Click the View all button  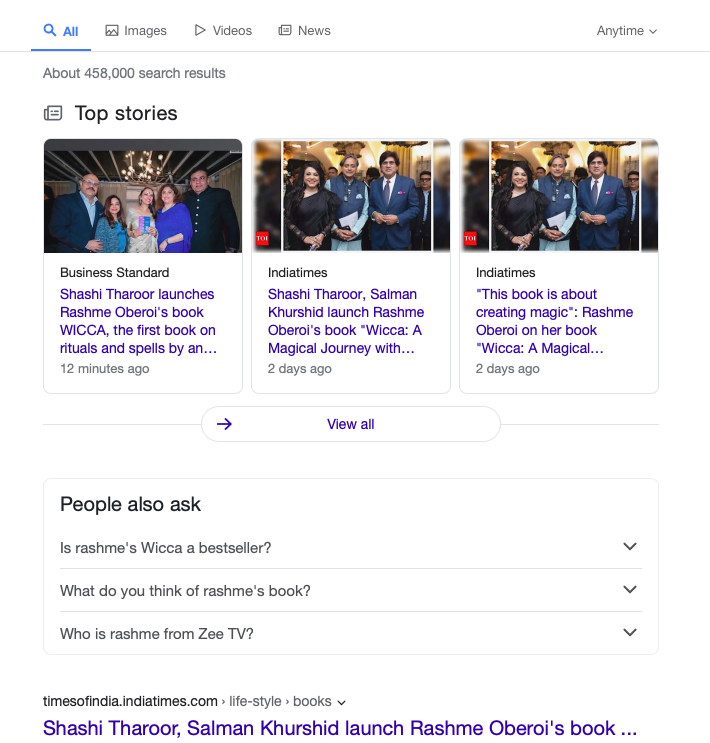tap(351, 424)
